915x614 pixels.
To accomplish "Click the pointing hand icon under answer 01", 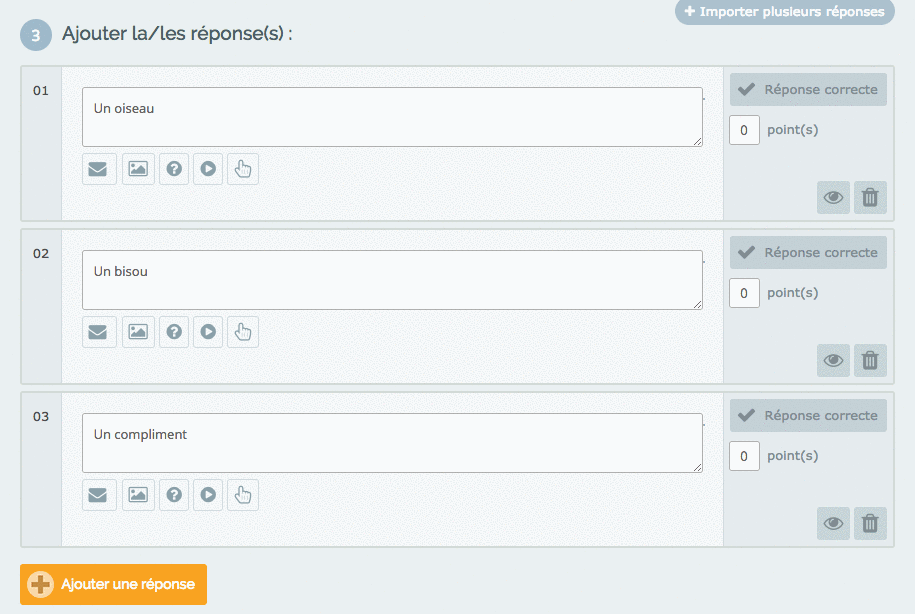I will (243, 169).
